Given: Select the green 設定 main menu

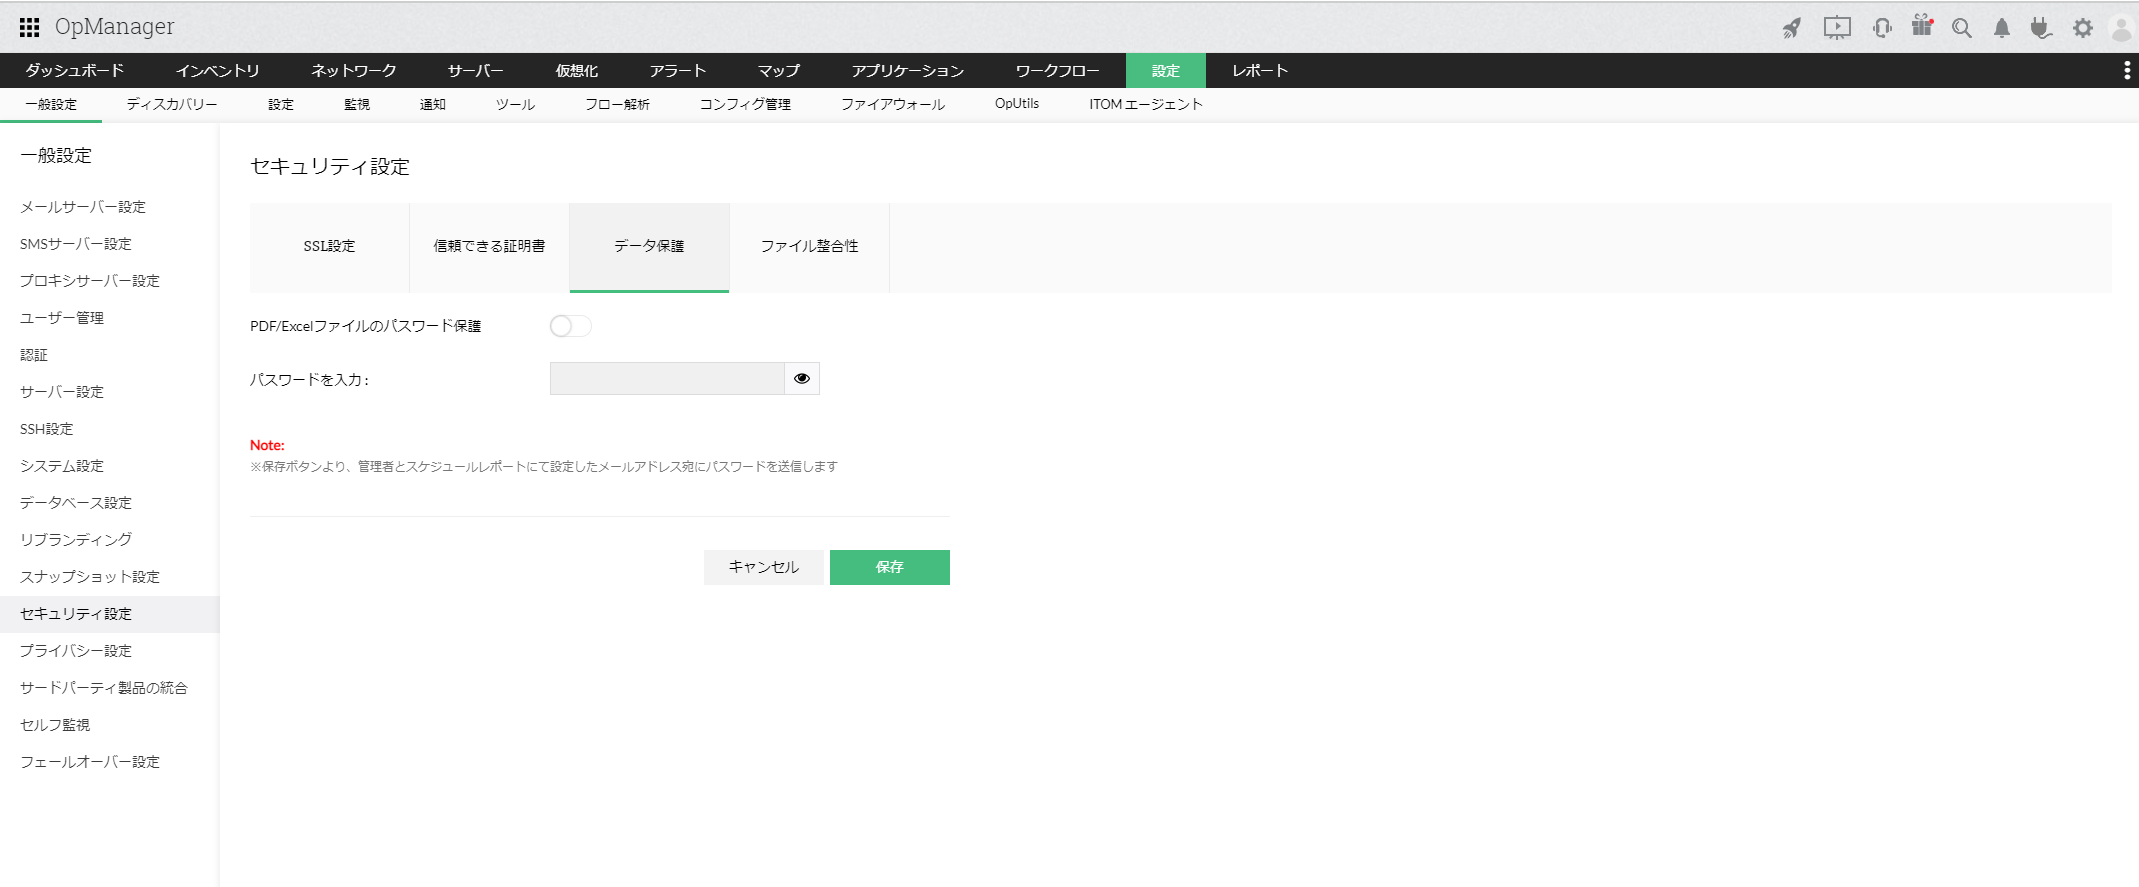Looking at the screenshot, I should coord(1166,70).
